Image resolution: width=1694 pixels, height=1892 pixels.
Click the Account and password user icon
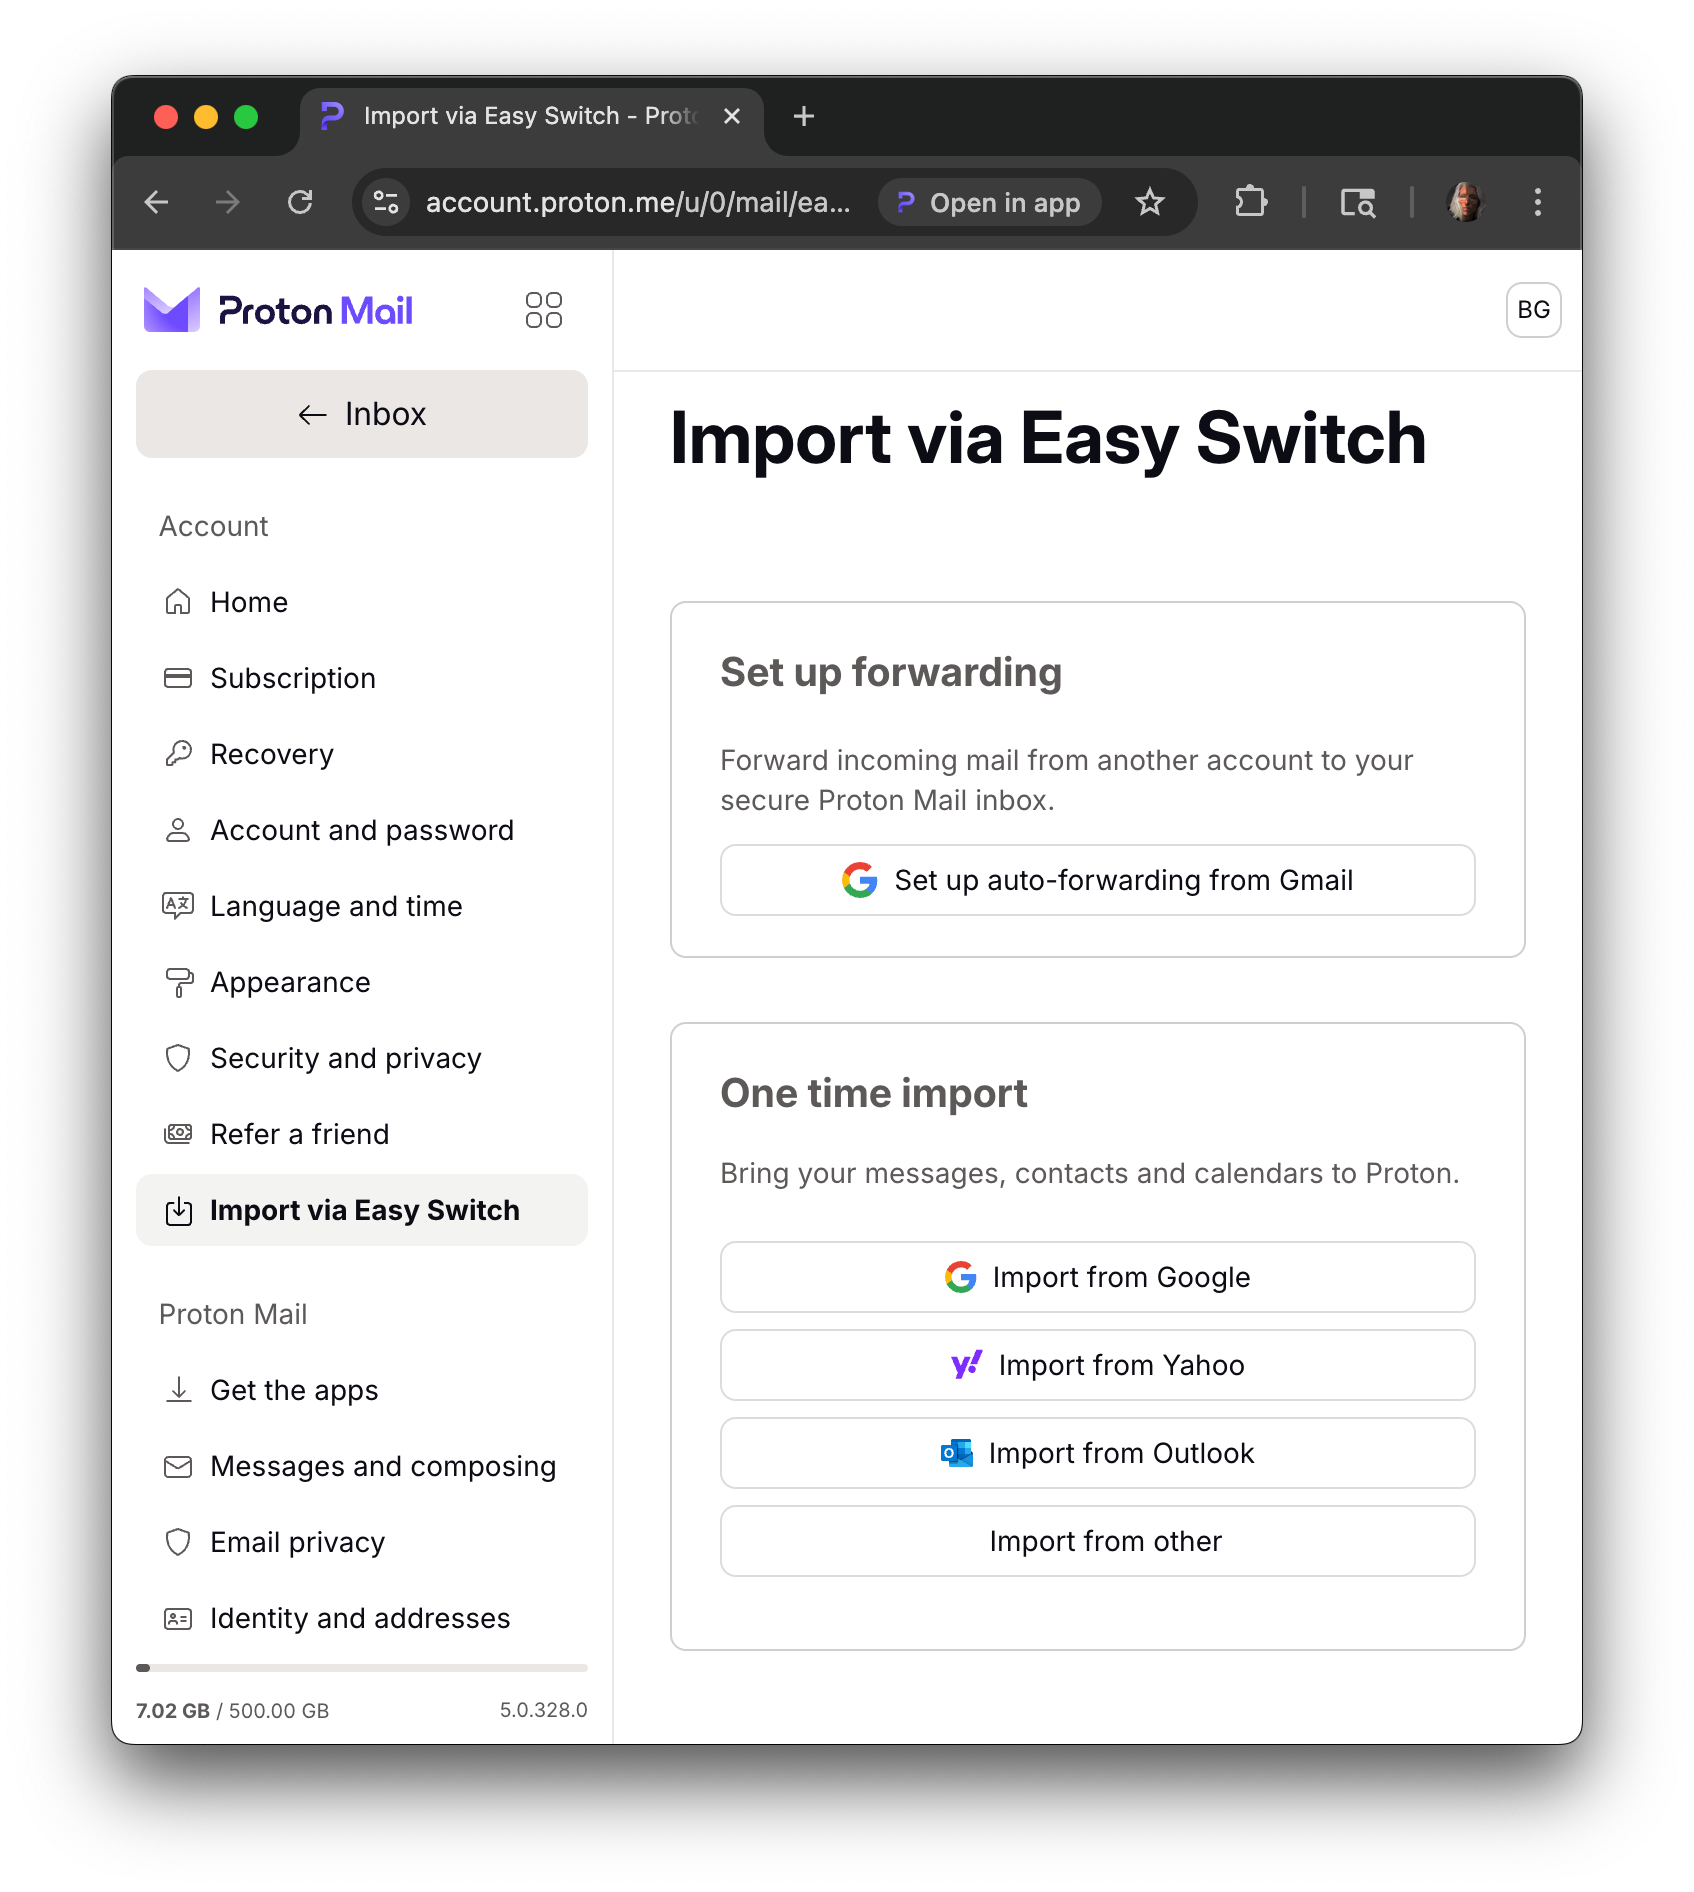[178, 830]
